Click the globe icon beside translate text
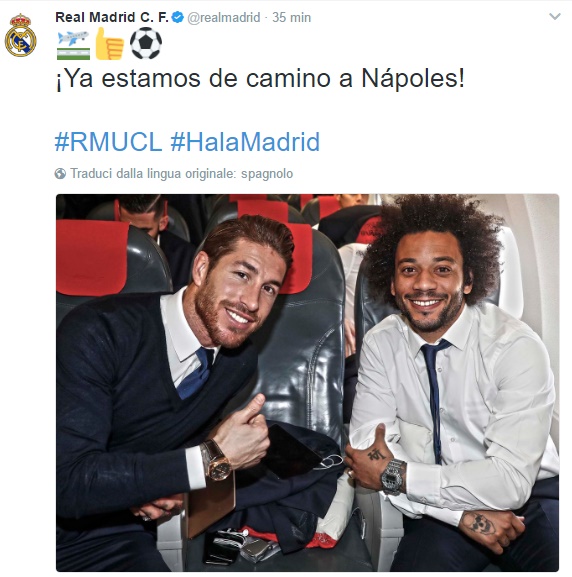This screenshot has width=572, height=577. (x=60, y=173)
